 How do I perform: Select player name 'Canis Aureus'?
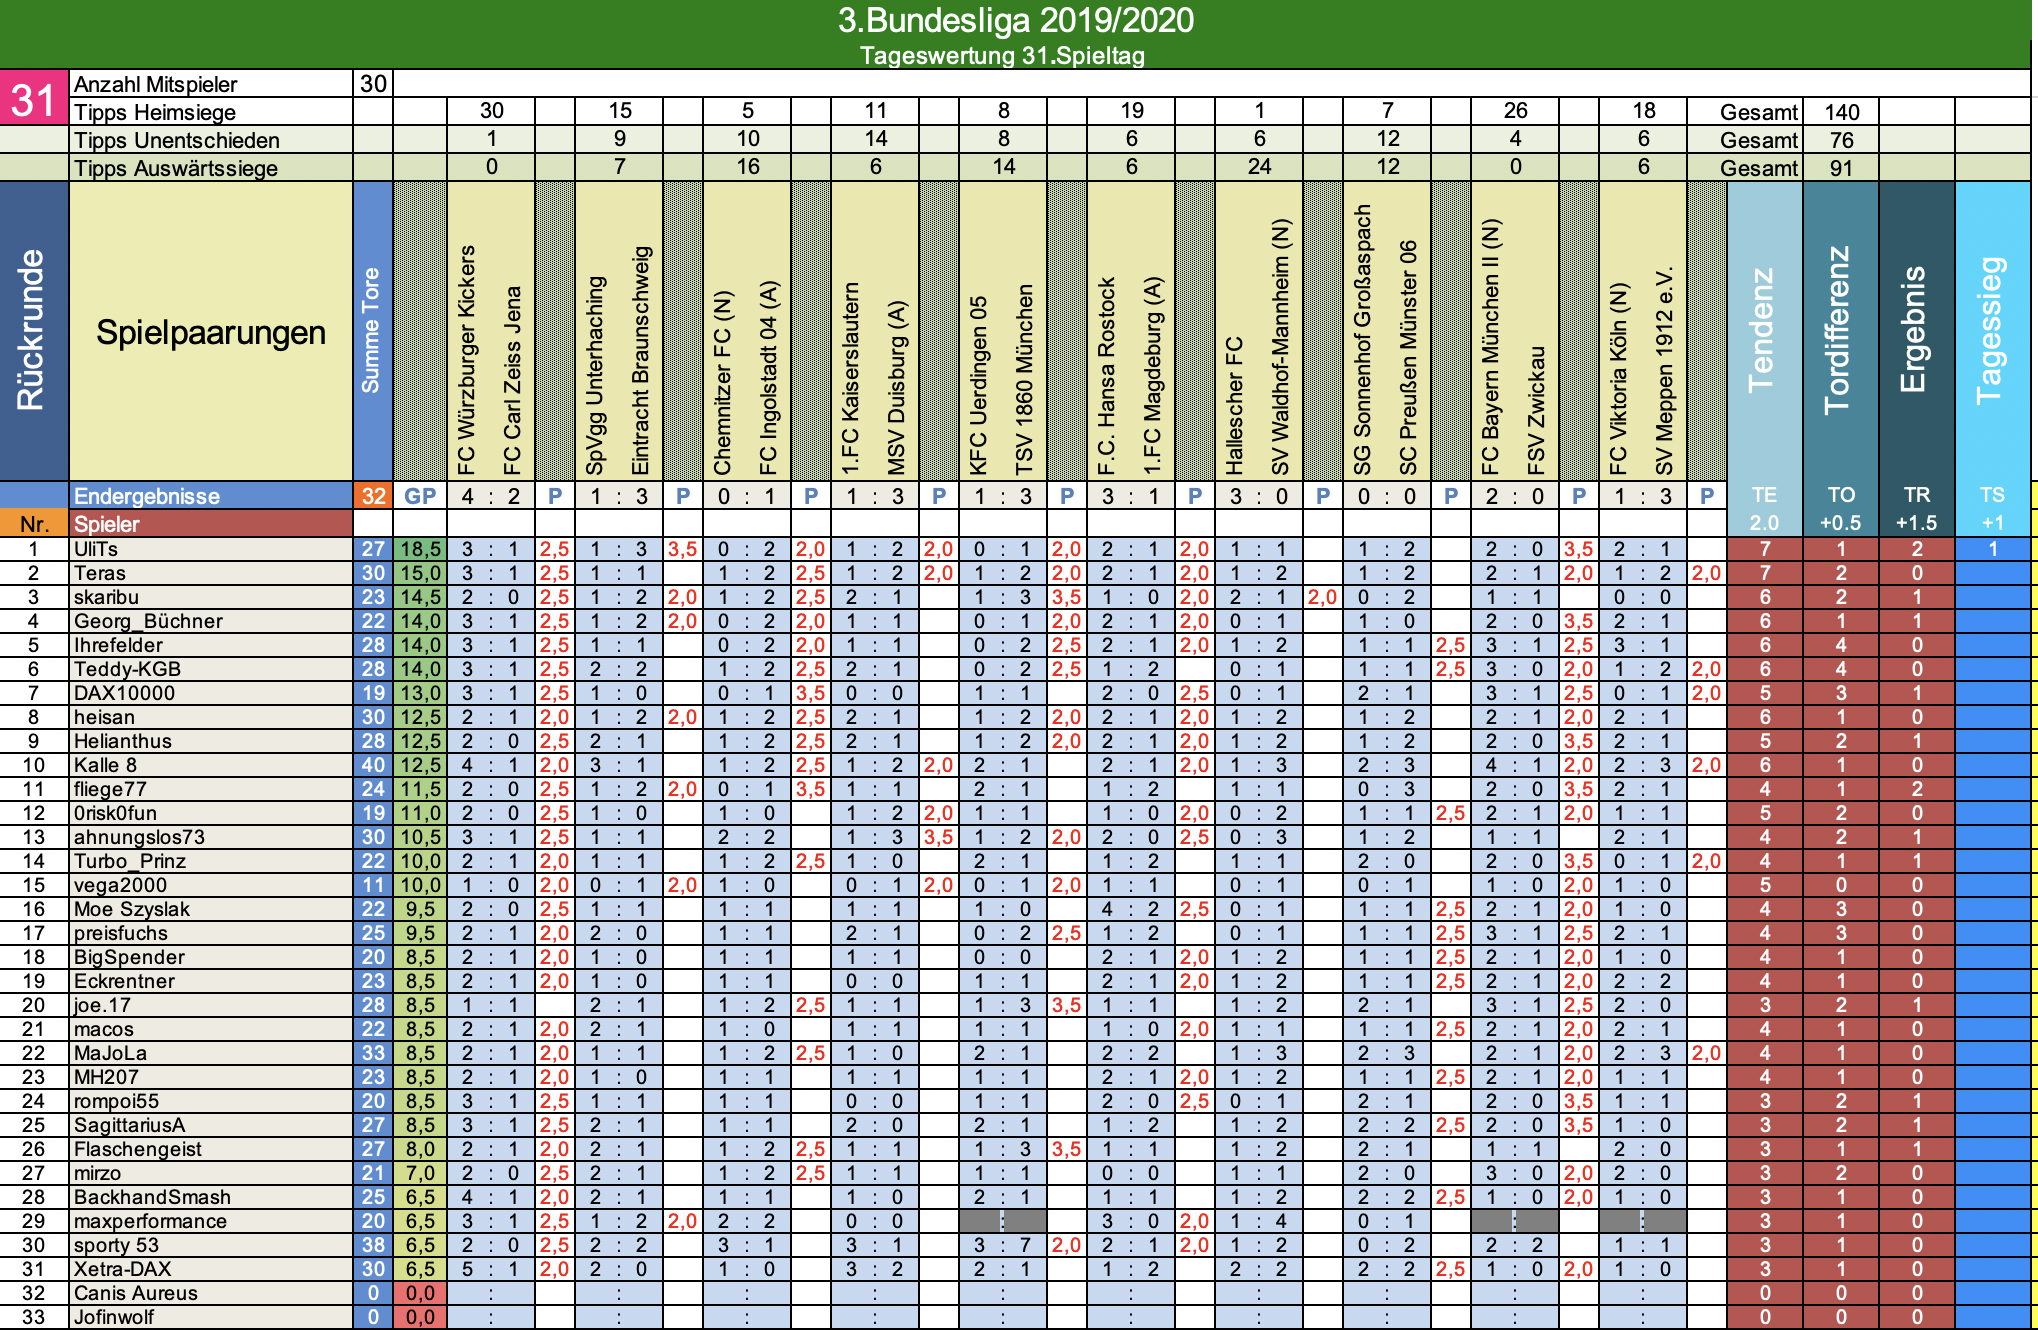click(x=136, y=1293)
